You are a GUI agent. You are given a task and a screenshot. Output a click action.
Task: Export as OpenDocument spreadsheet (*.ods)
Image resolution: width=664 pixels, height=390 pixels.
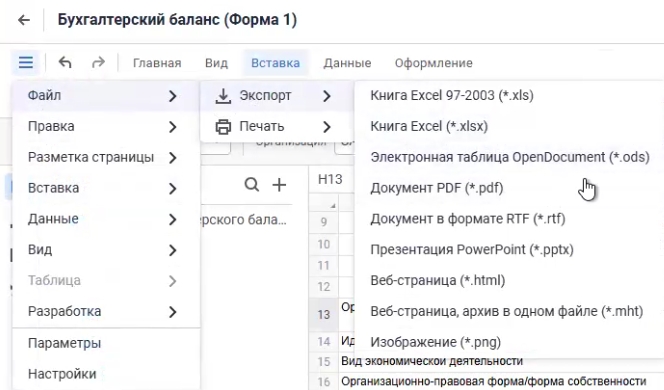click(x=509, y=158)
